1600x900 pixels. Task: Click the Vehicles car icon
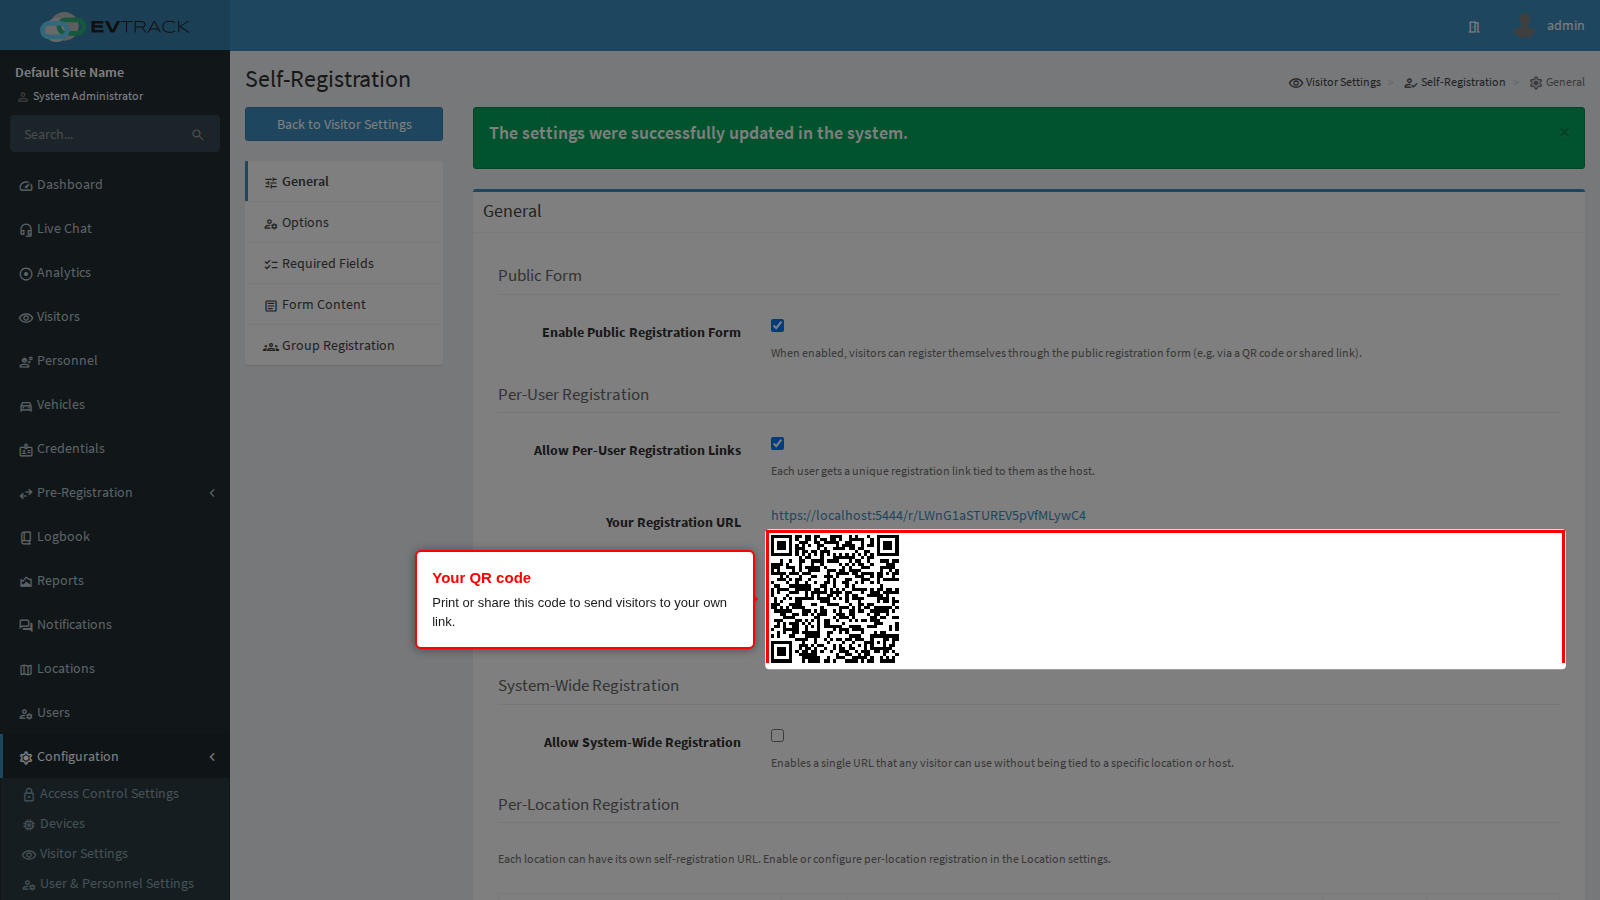[26, 406]
